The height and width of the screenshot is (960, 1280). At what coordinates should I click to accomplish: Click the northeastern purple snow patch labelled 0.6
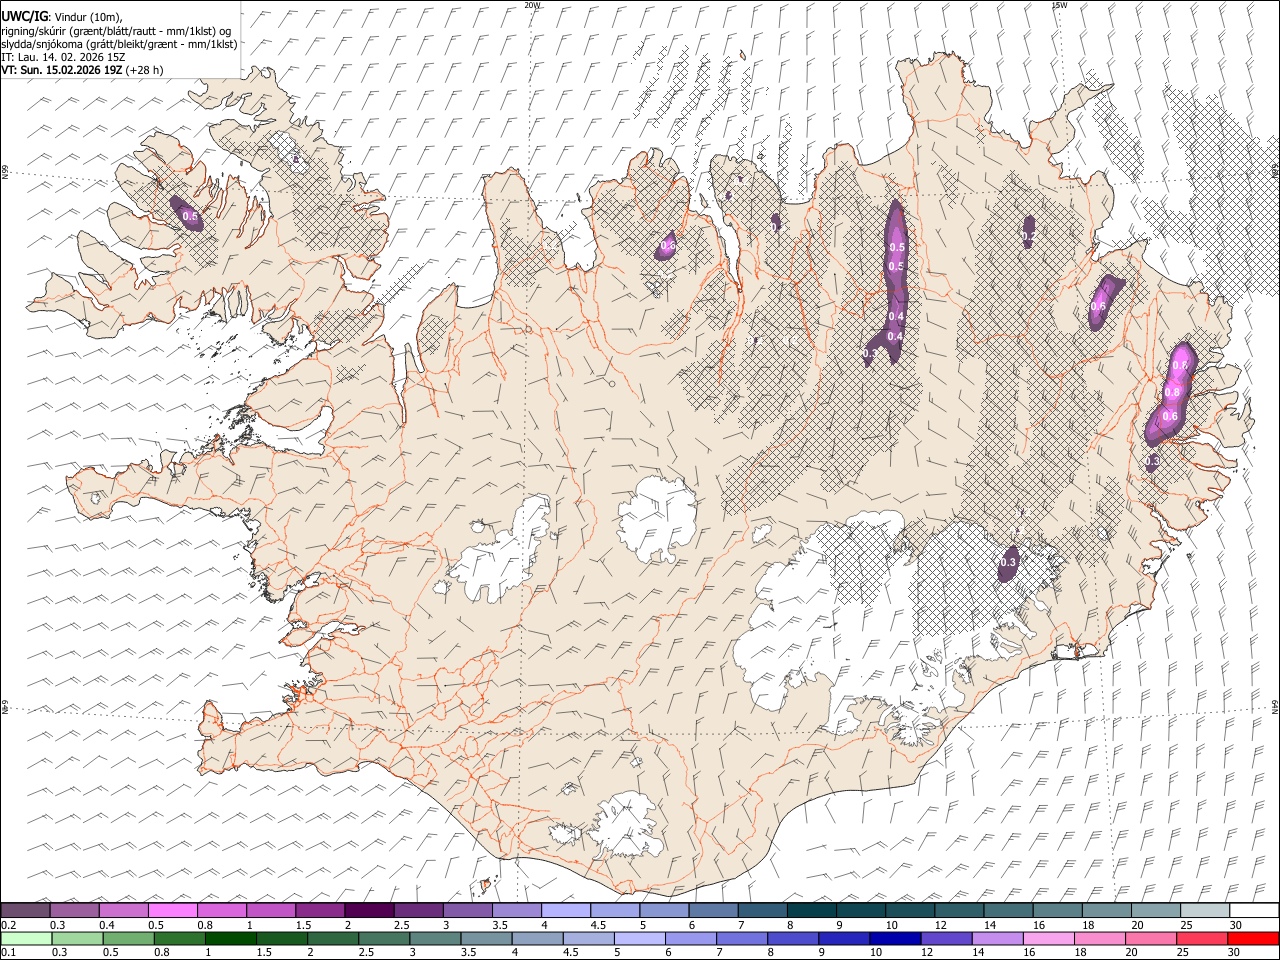tap(1104, 302)
